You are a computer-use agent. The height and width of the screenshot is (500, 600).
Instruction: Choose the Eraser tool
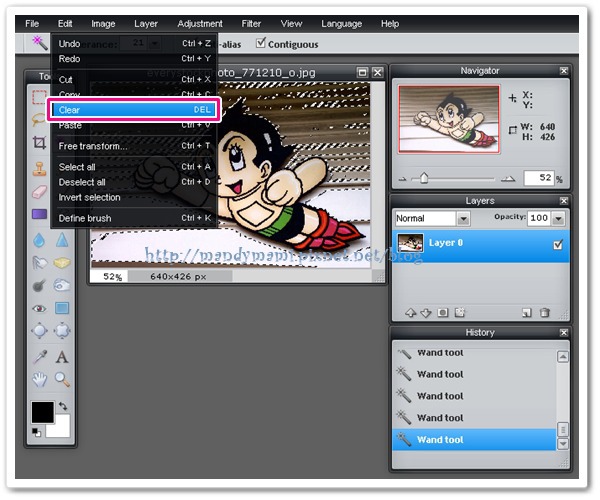pos(39,192)
